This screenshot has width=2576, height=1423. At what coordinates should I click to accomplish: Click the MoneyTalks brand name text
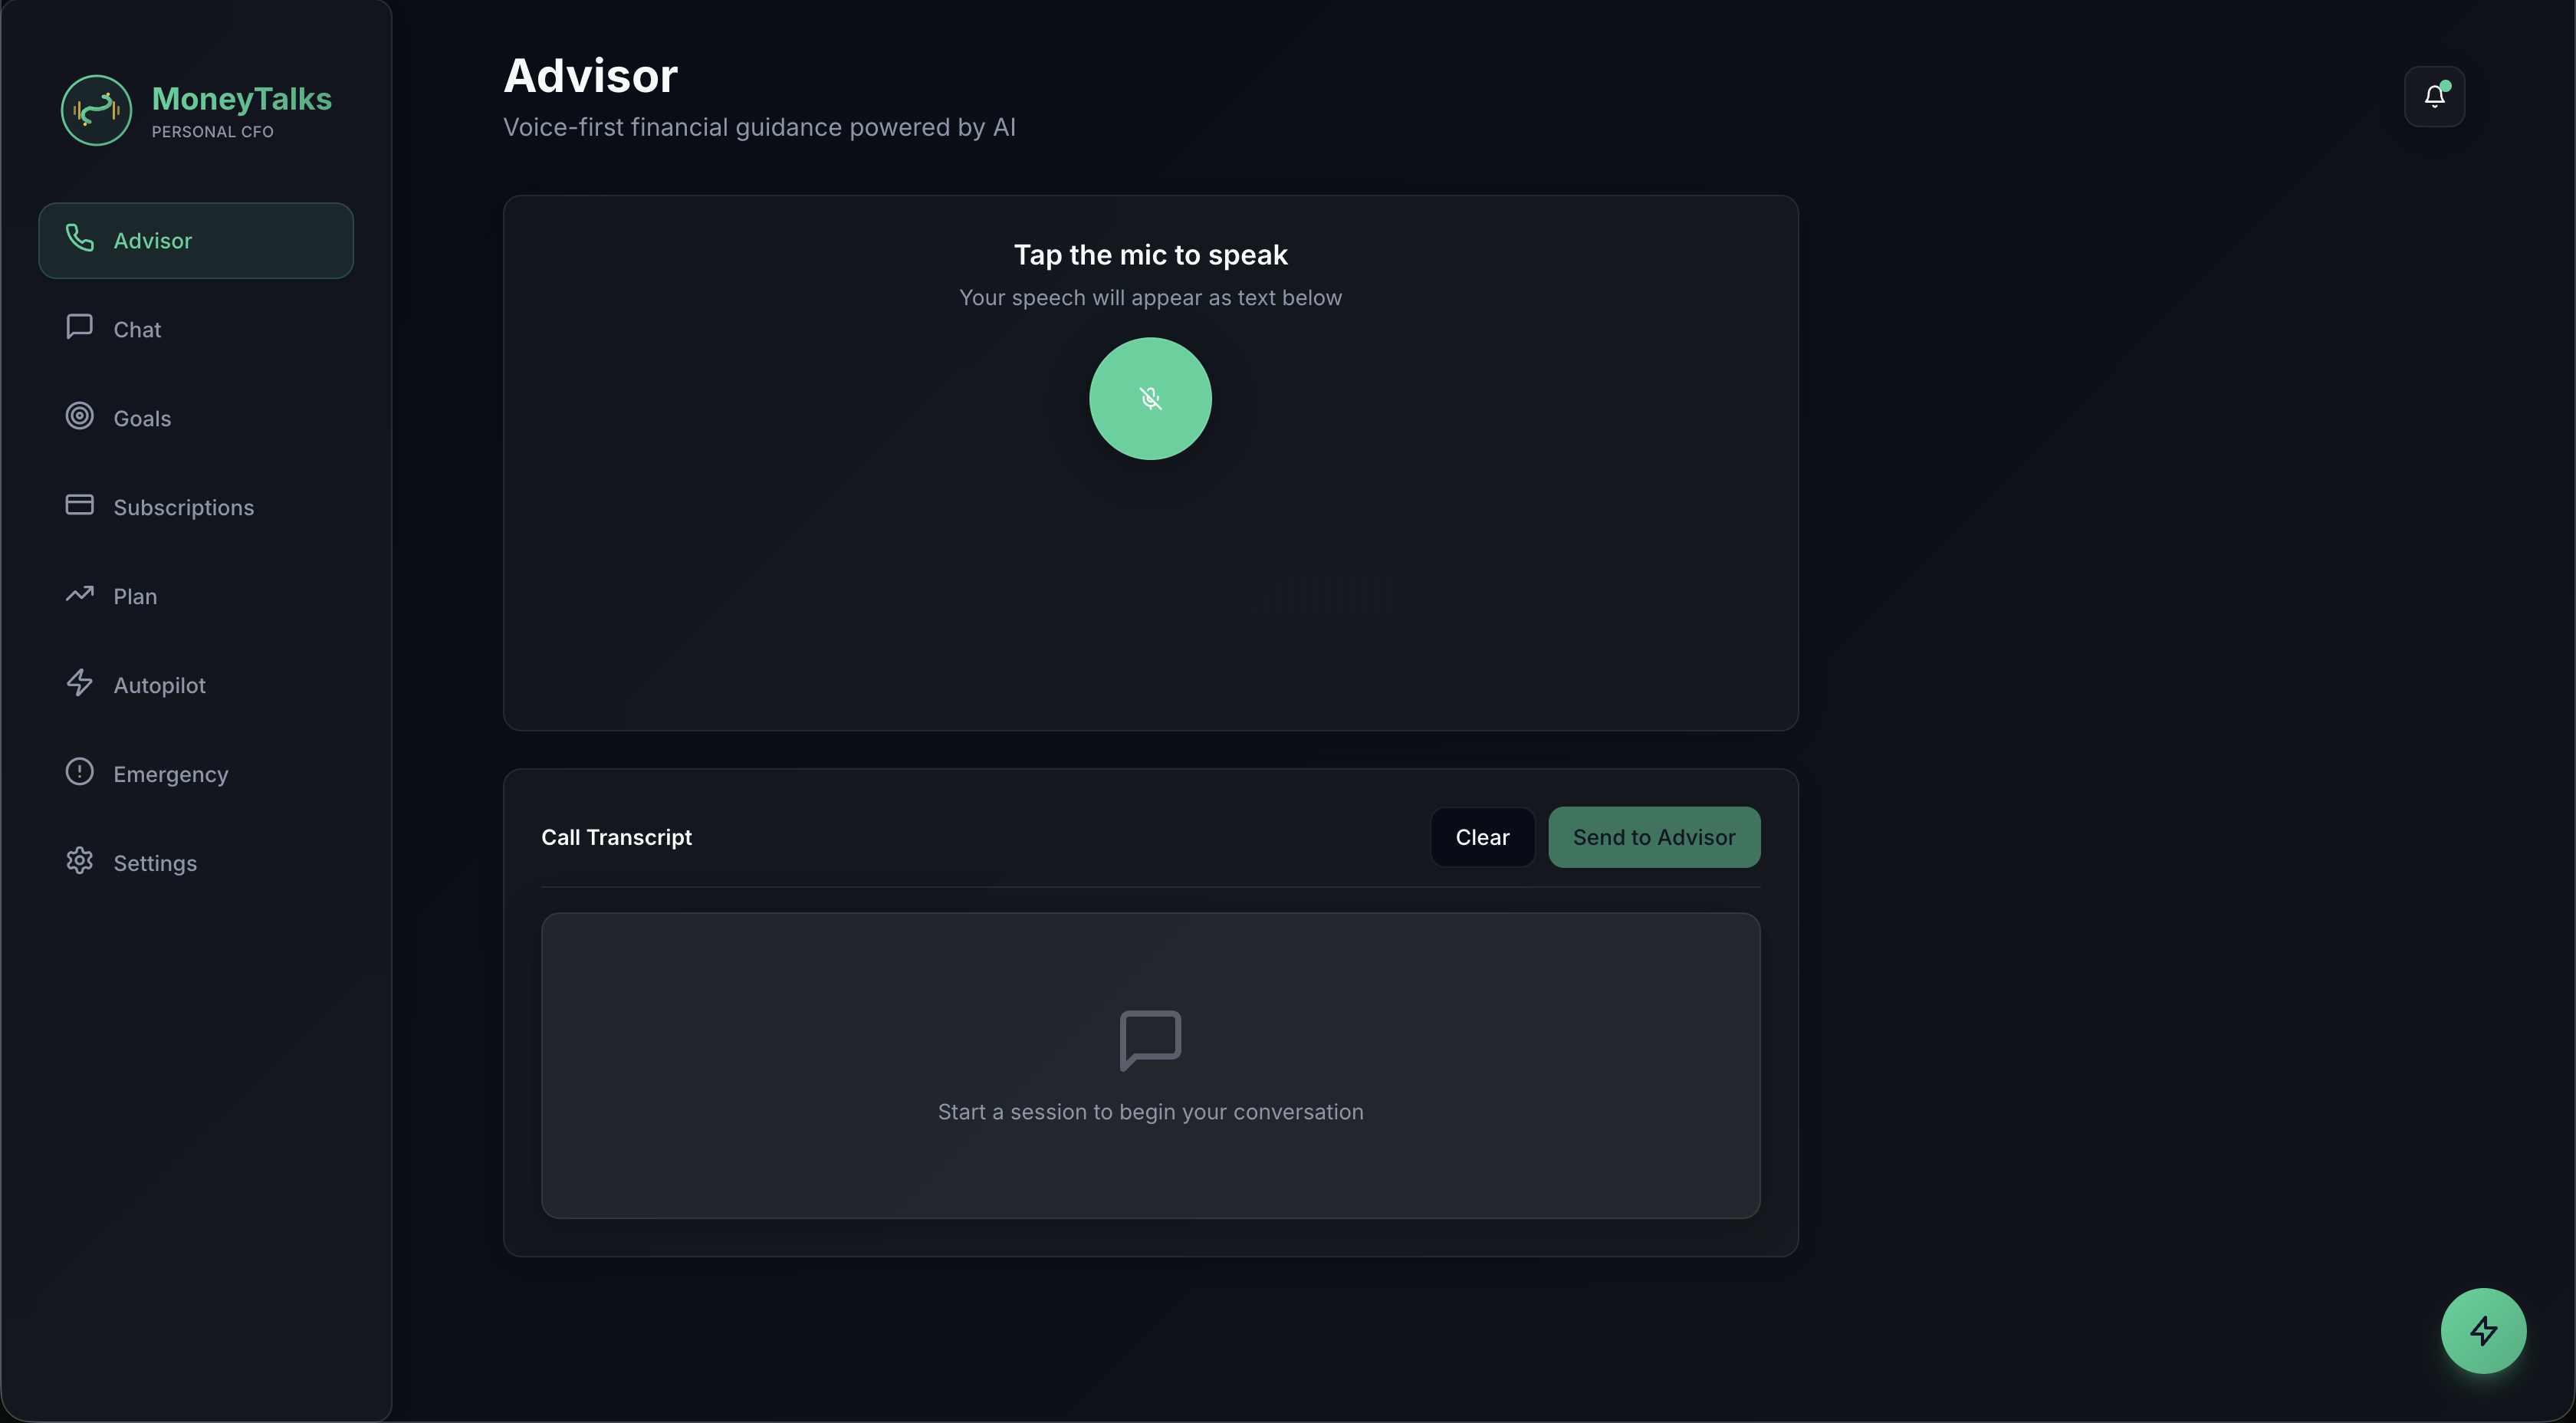click(x=242, y=99)
